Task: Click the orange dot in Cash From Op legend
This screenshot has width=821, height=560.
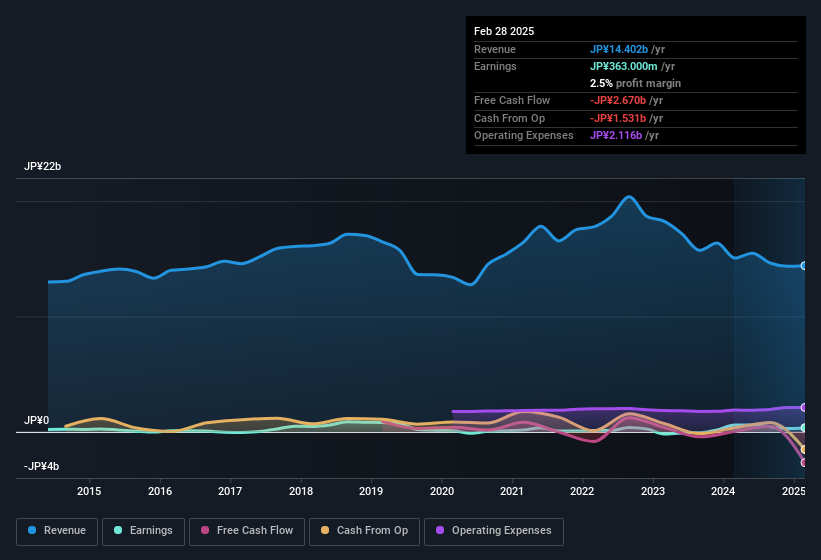Action: 325,530
